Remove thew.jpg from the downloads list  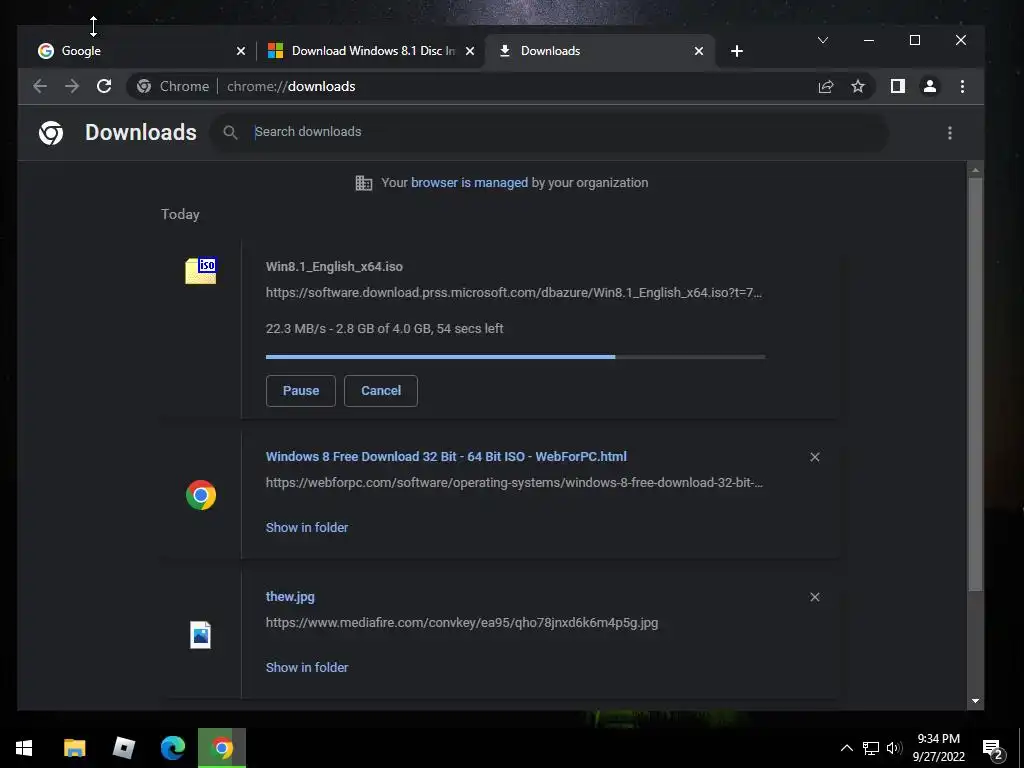click(x=814, y=597)
